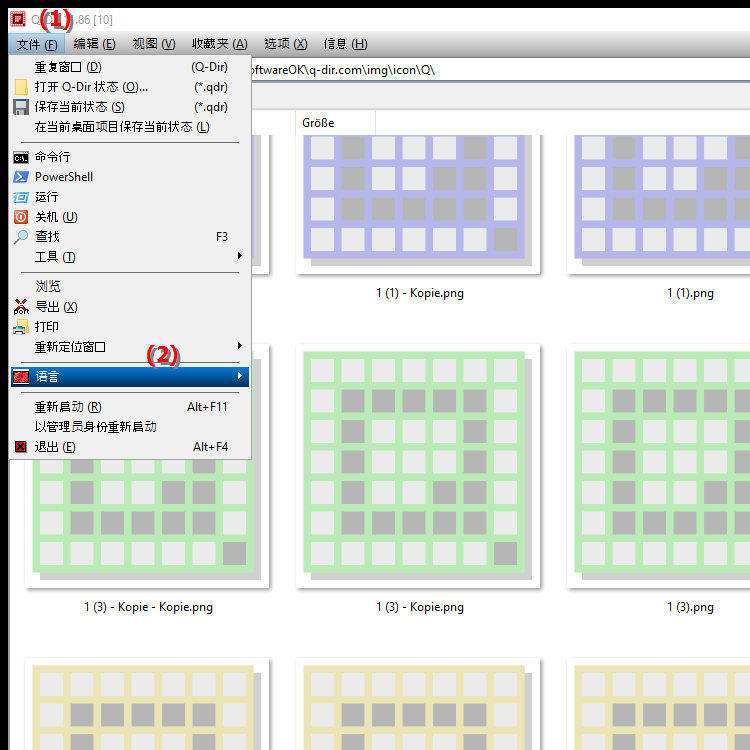The image size is (750, 750).
Task: Click file name label 1 (3) - Kopie - Kopie.png
Action: click(148, 607)
